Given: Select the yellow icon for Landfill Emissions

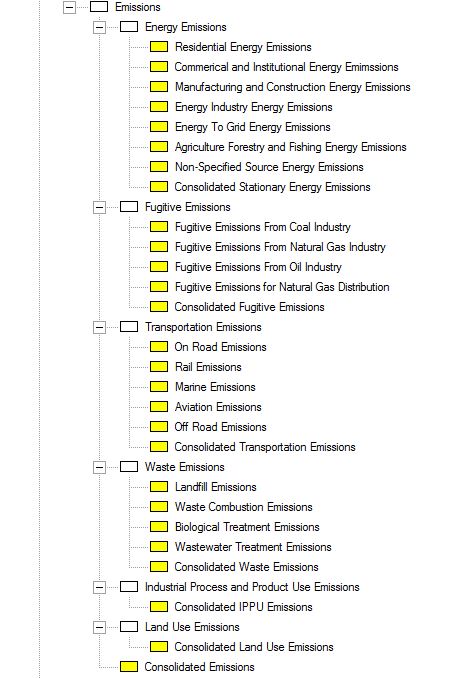Looking at the screenshot, I should click(159, 487).
